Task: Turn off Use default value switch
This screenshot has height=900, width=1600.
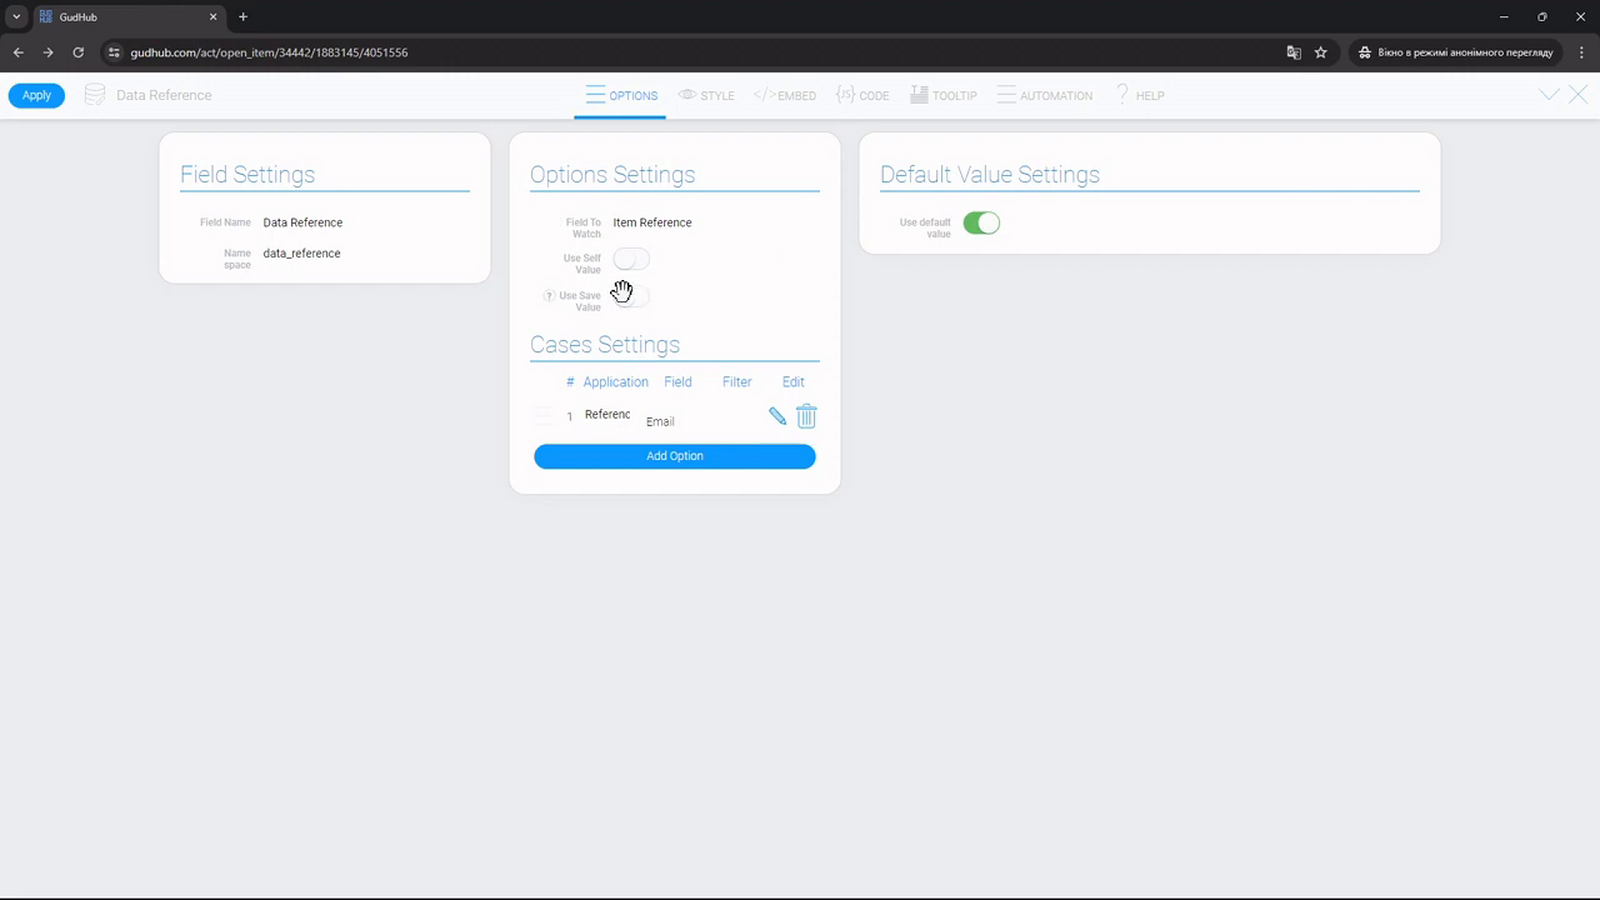Action: pos(981,223)
